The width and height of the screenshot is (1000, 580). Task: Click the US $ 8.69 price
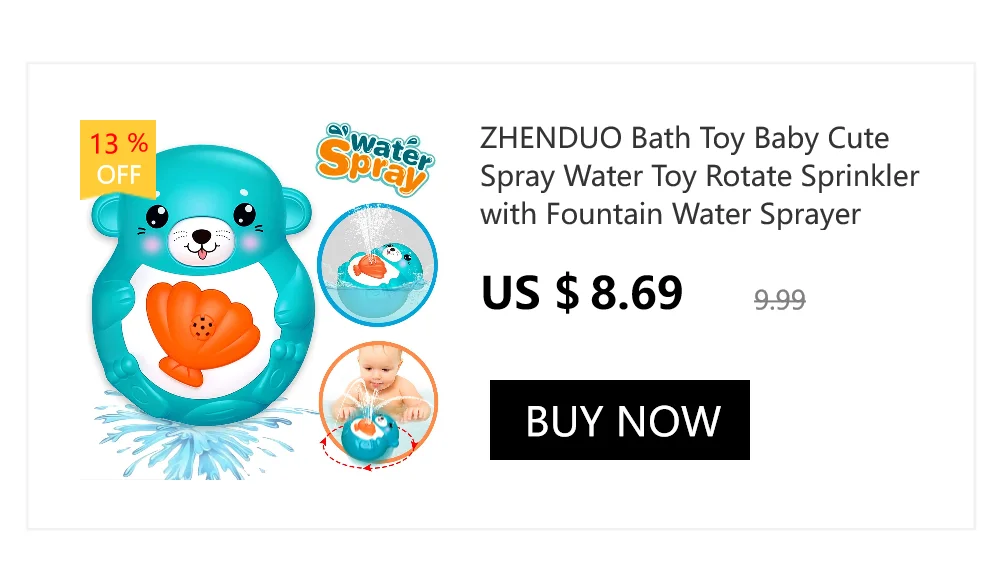point(582,293)
